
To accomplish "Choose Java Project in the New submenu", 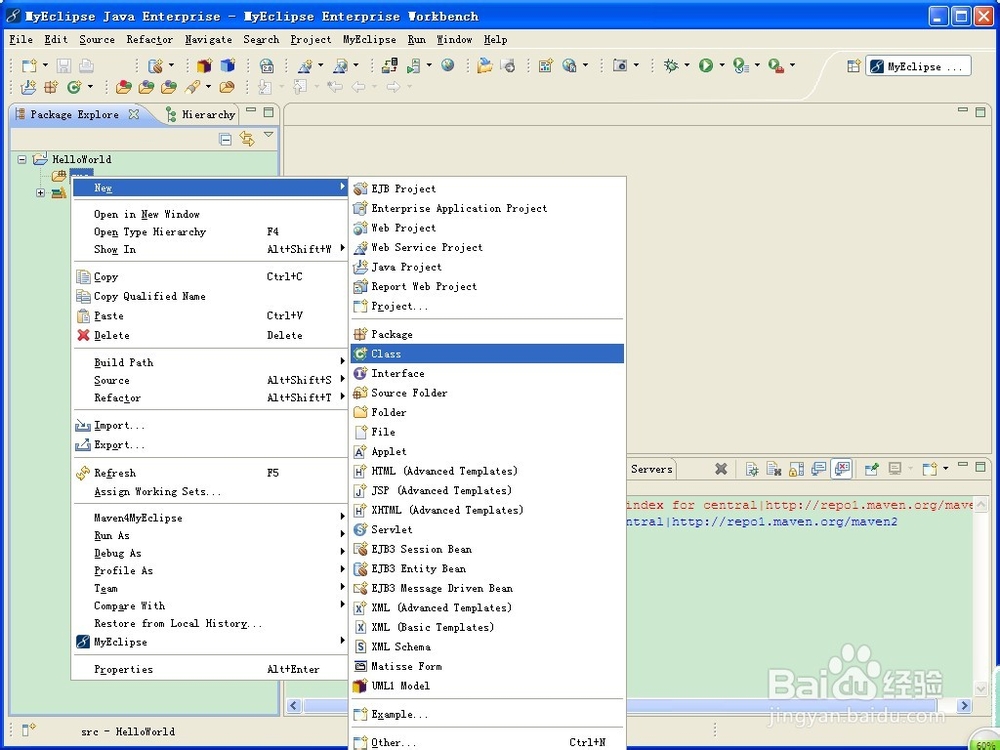I will tap(487, 267).
